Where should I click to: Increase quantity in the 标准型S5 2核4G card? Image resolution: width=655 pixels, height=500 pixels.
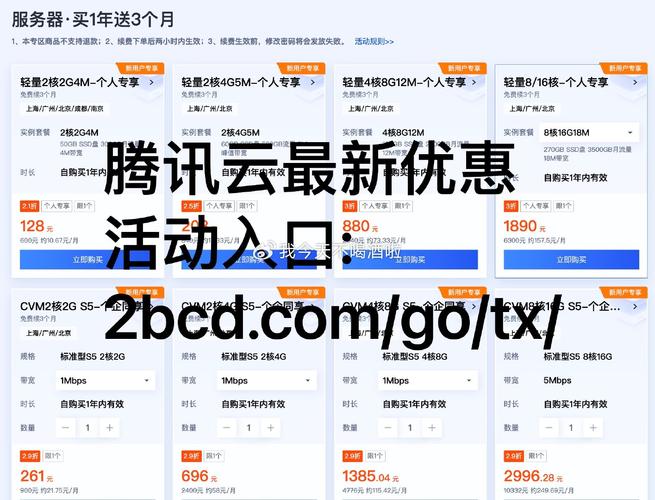click(271, 428)
